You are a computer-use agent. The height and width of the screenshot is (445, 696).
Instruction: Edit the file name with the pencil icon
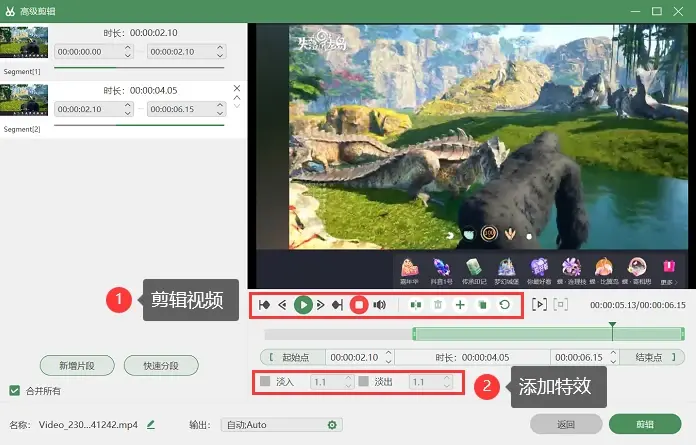point(151,425)
